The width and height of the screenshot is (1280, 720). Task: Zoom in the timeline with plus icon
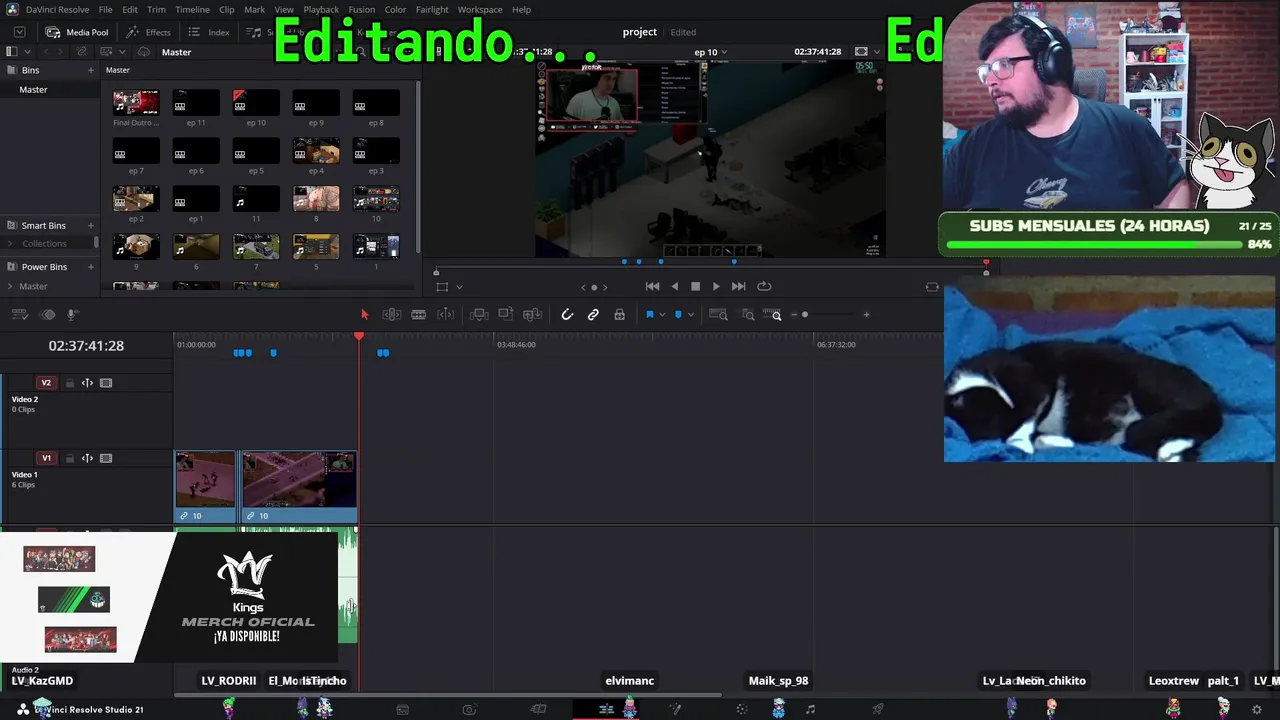pyautogui.click(x=866, y=315)
